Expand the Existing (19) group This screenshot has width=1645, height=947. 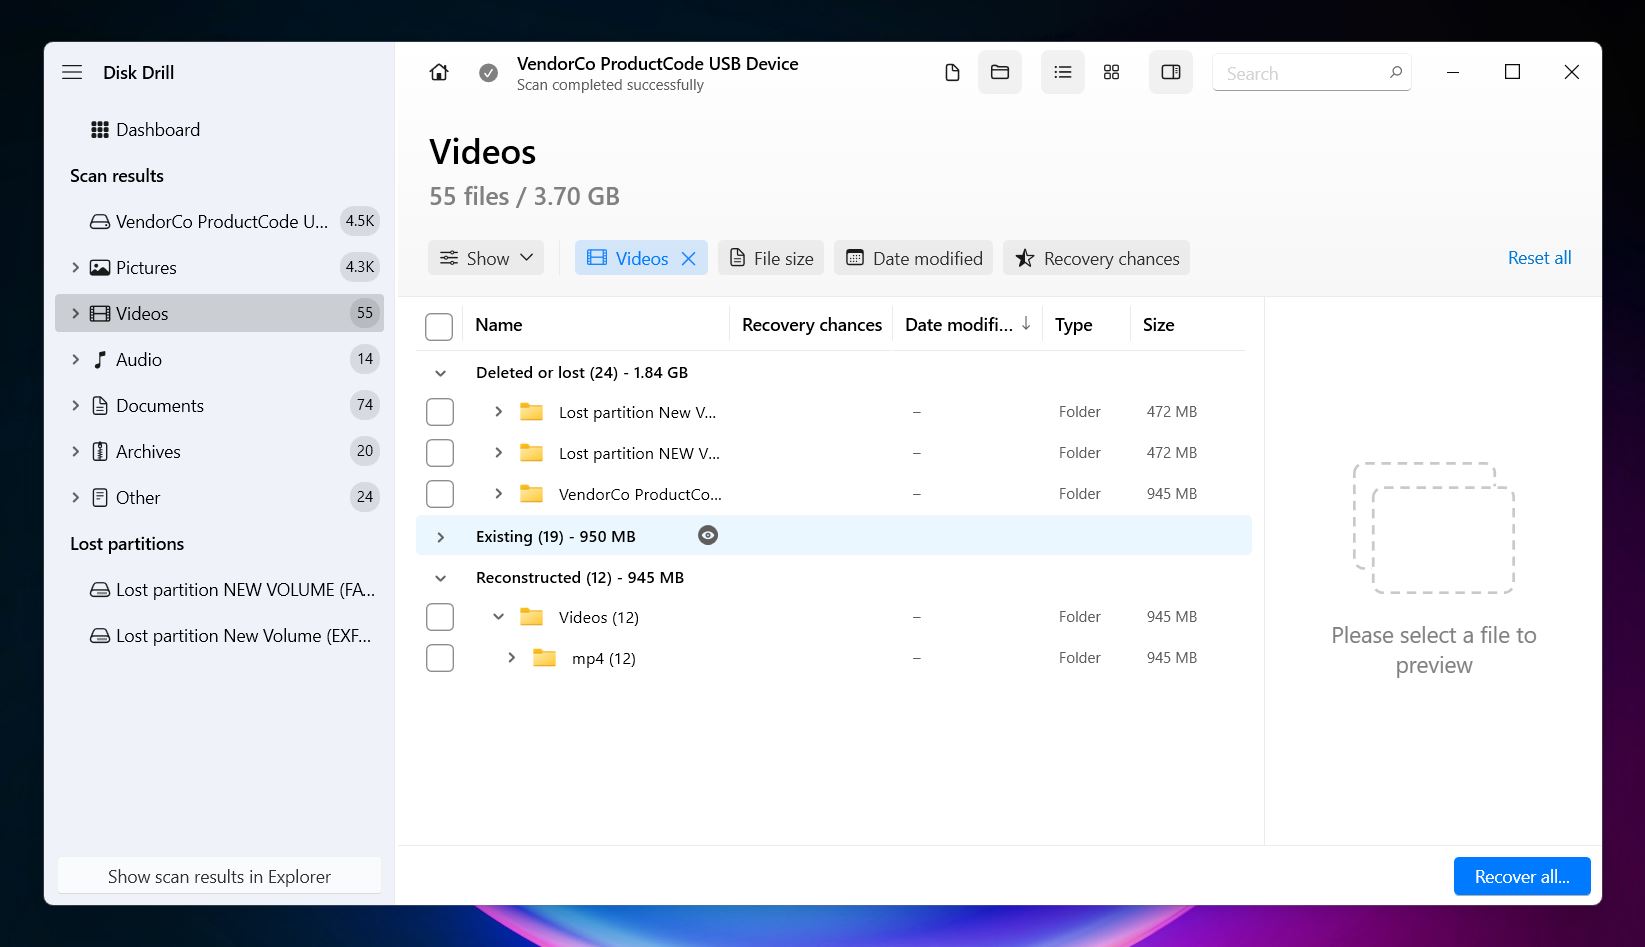click(440, 537)
